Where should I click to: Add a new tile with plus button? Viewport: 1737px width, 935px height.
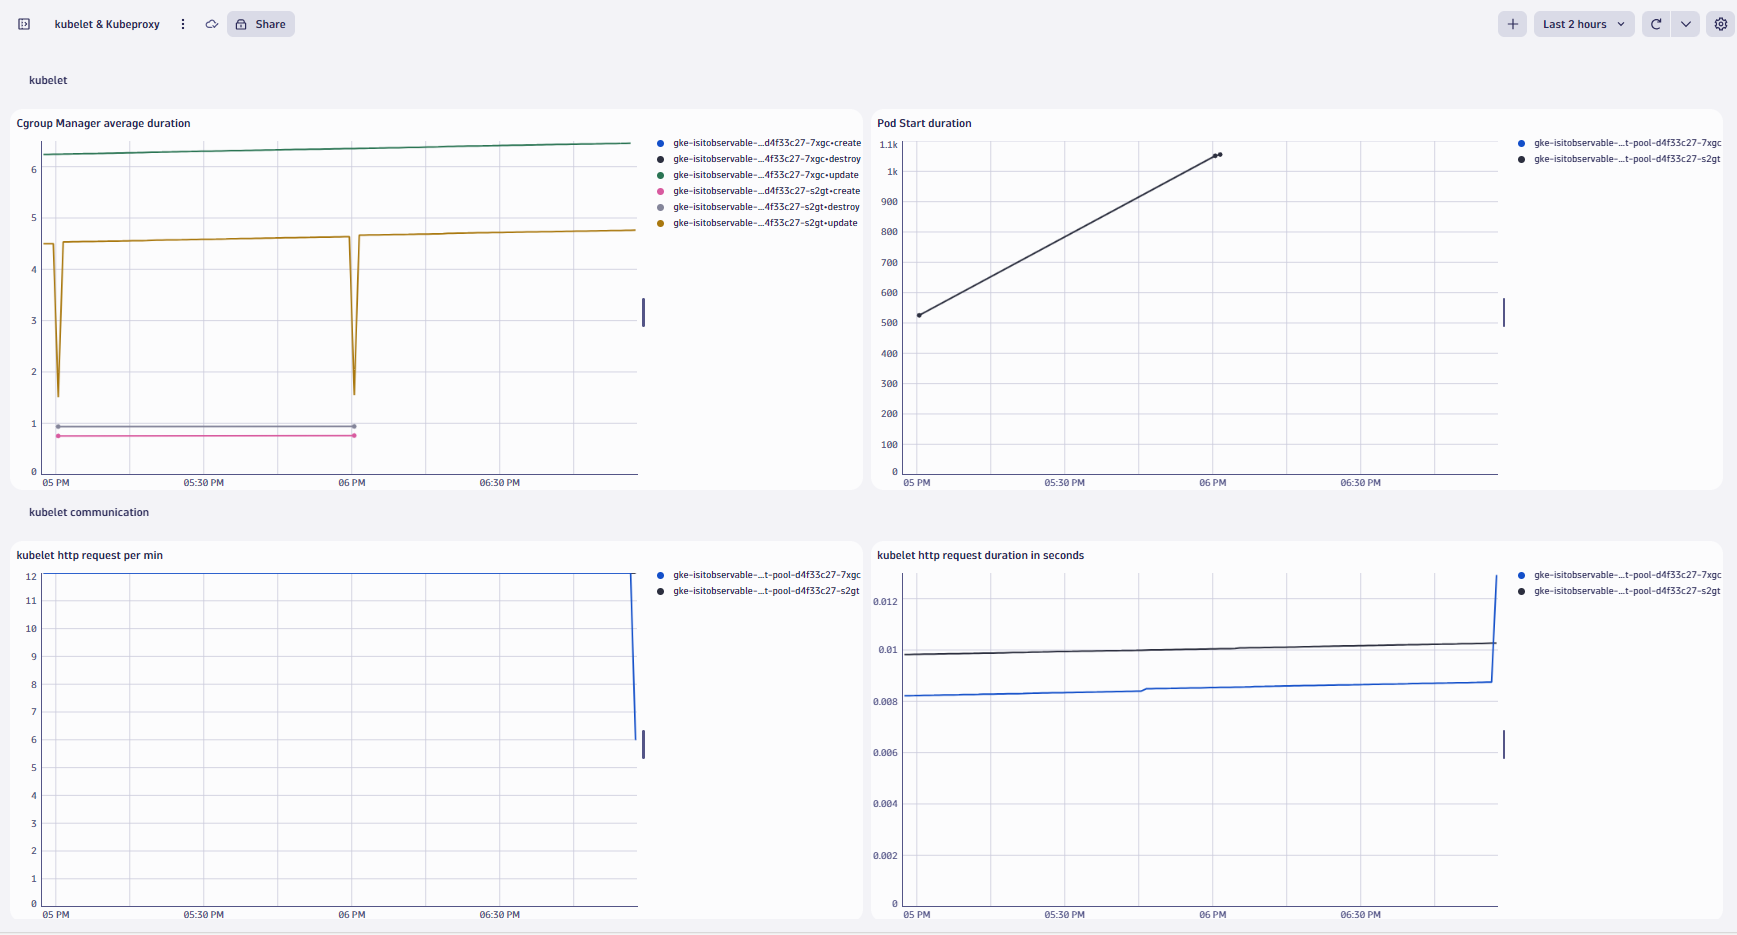click(1512, 24)
